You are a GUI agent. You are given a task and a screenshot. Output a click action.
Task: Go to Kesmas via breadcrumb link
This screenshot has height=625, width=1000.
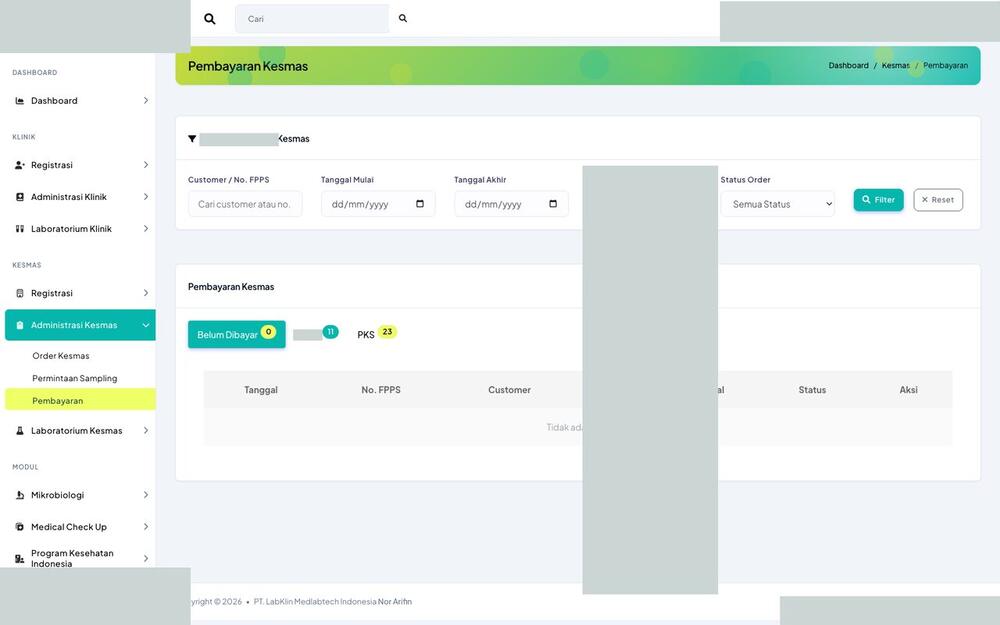tap(895, 66)
